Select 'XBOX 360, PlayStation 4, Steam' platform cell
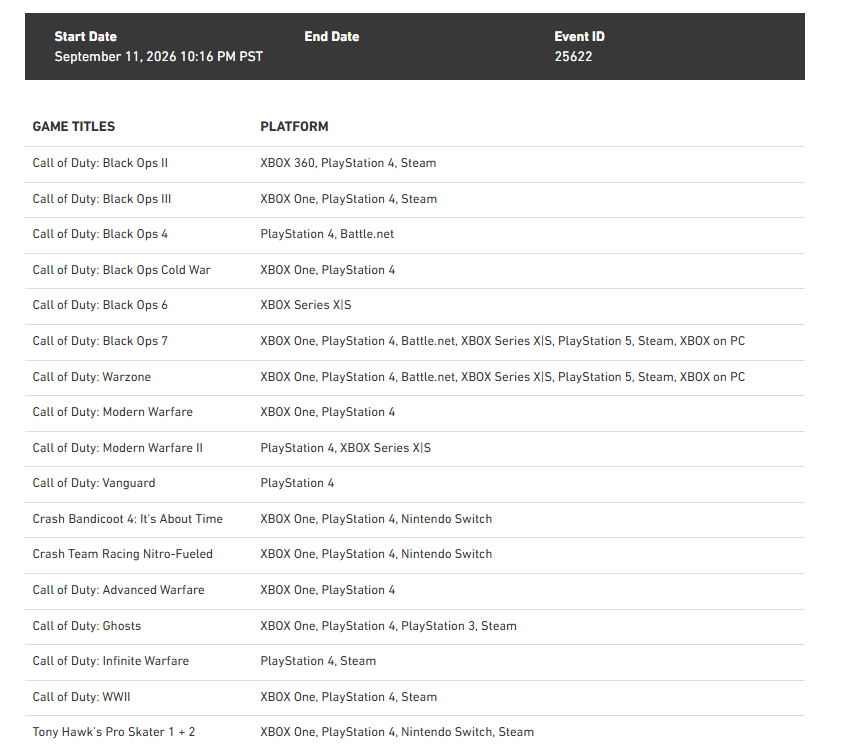The image size is (844, 755). tap(348, 163)
